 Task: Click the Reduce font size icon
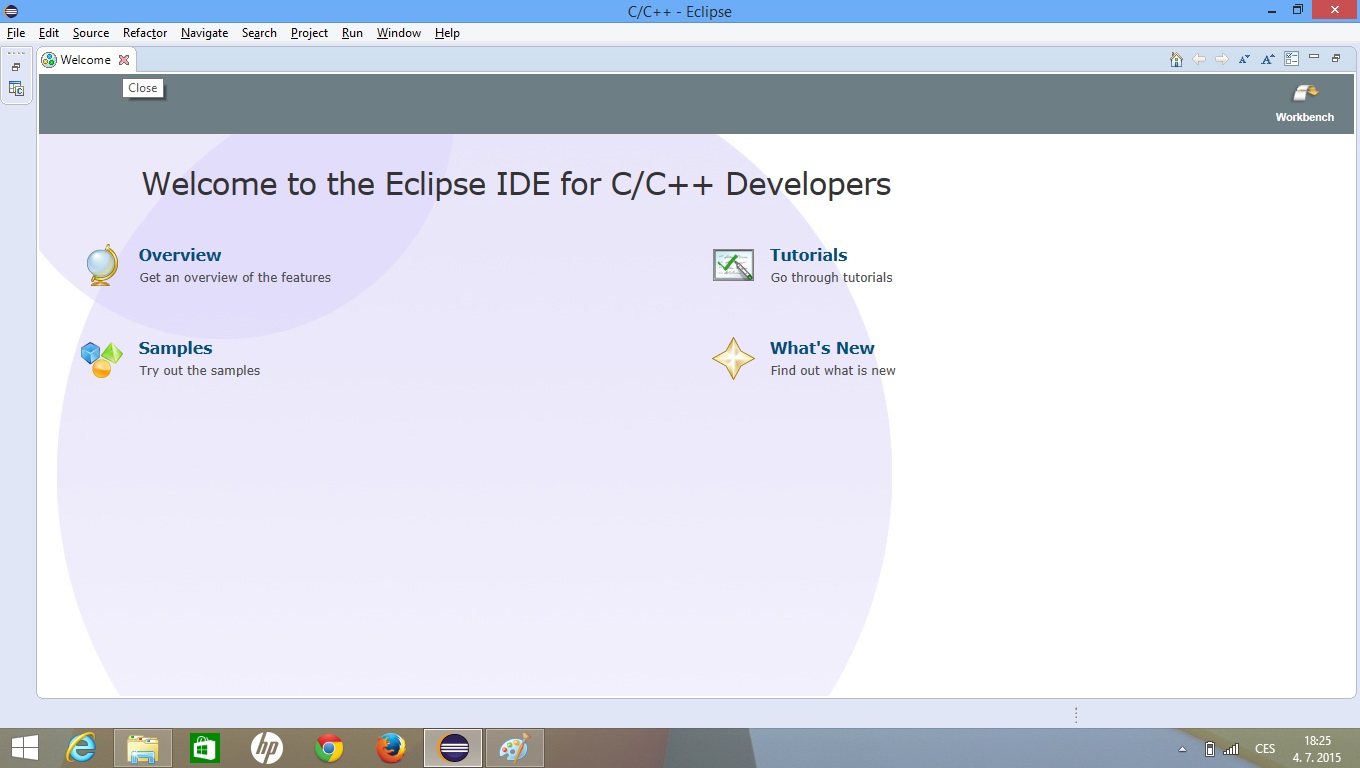1244,60
